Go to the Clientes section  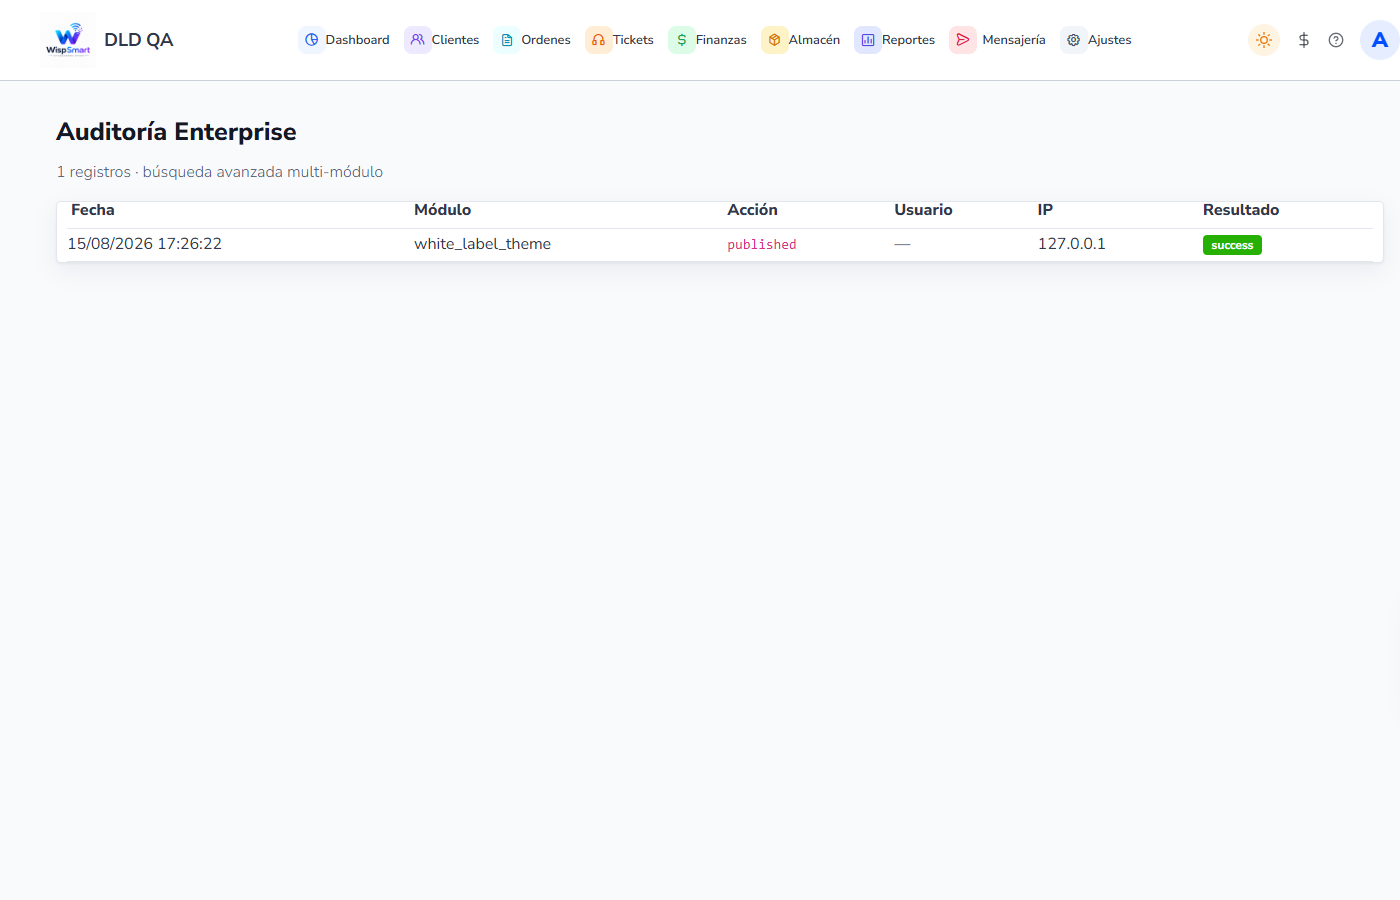455,40
